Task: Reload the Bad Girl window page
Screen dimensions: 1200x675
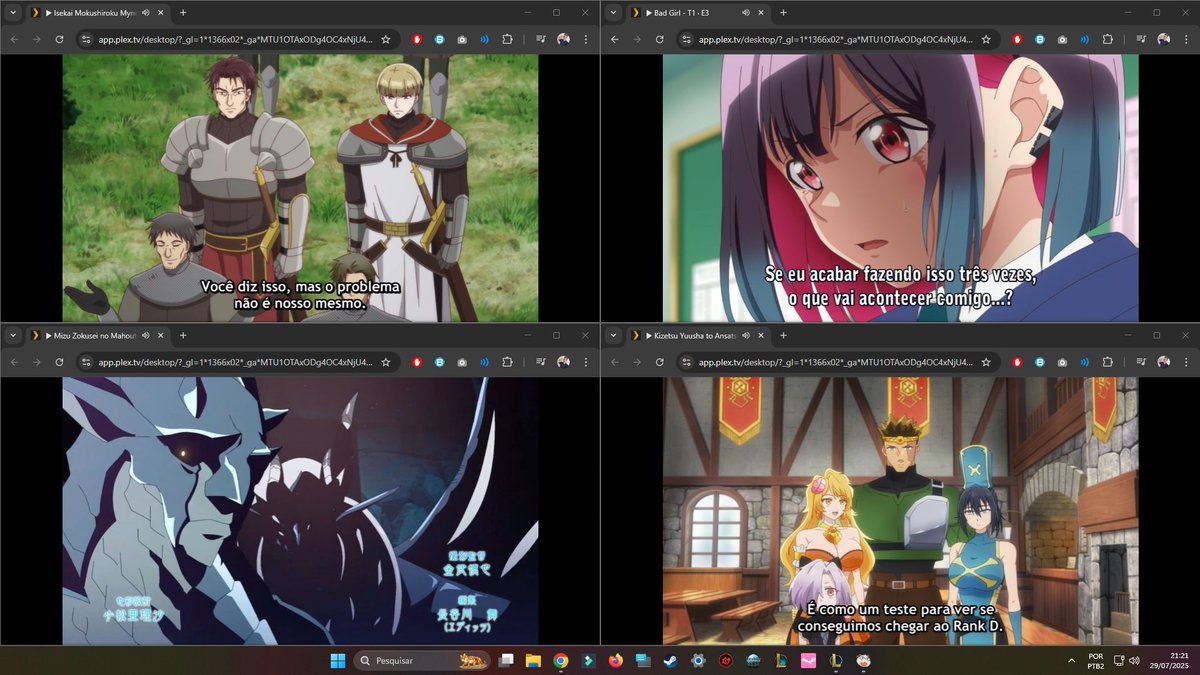Action: click(x=659, y=39)
